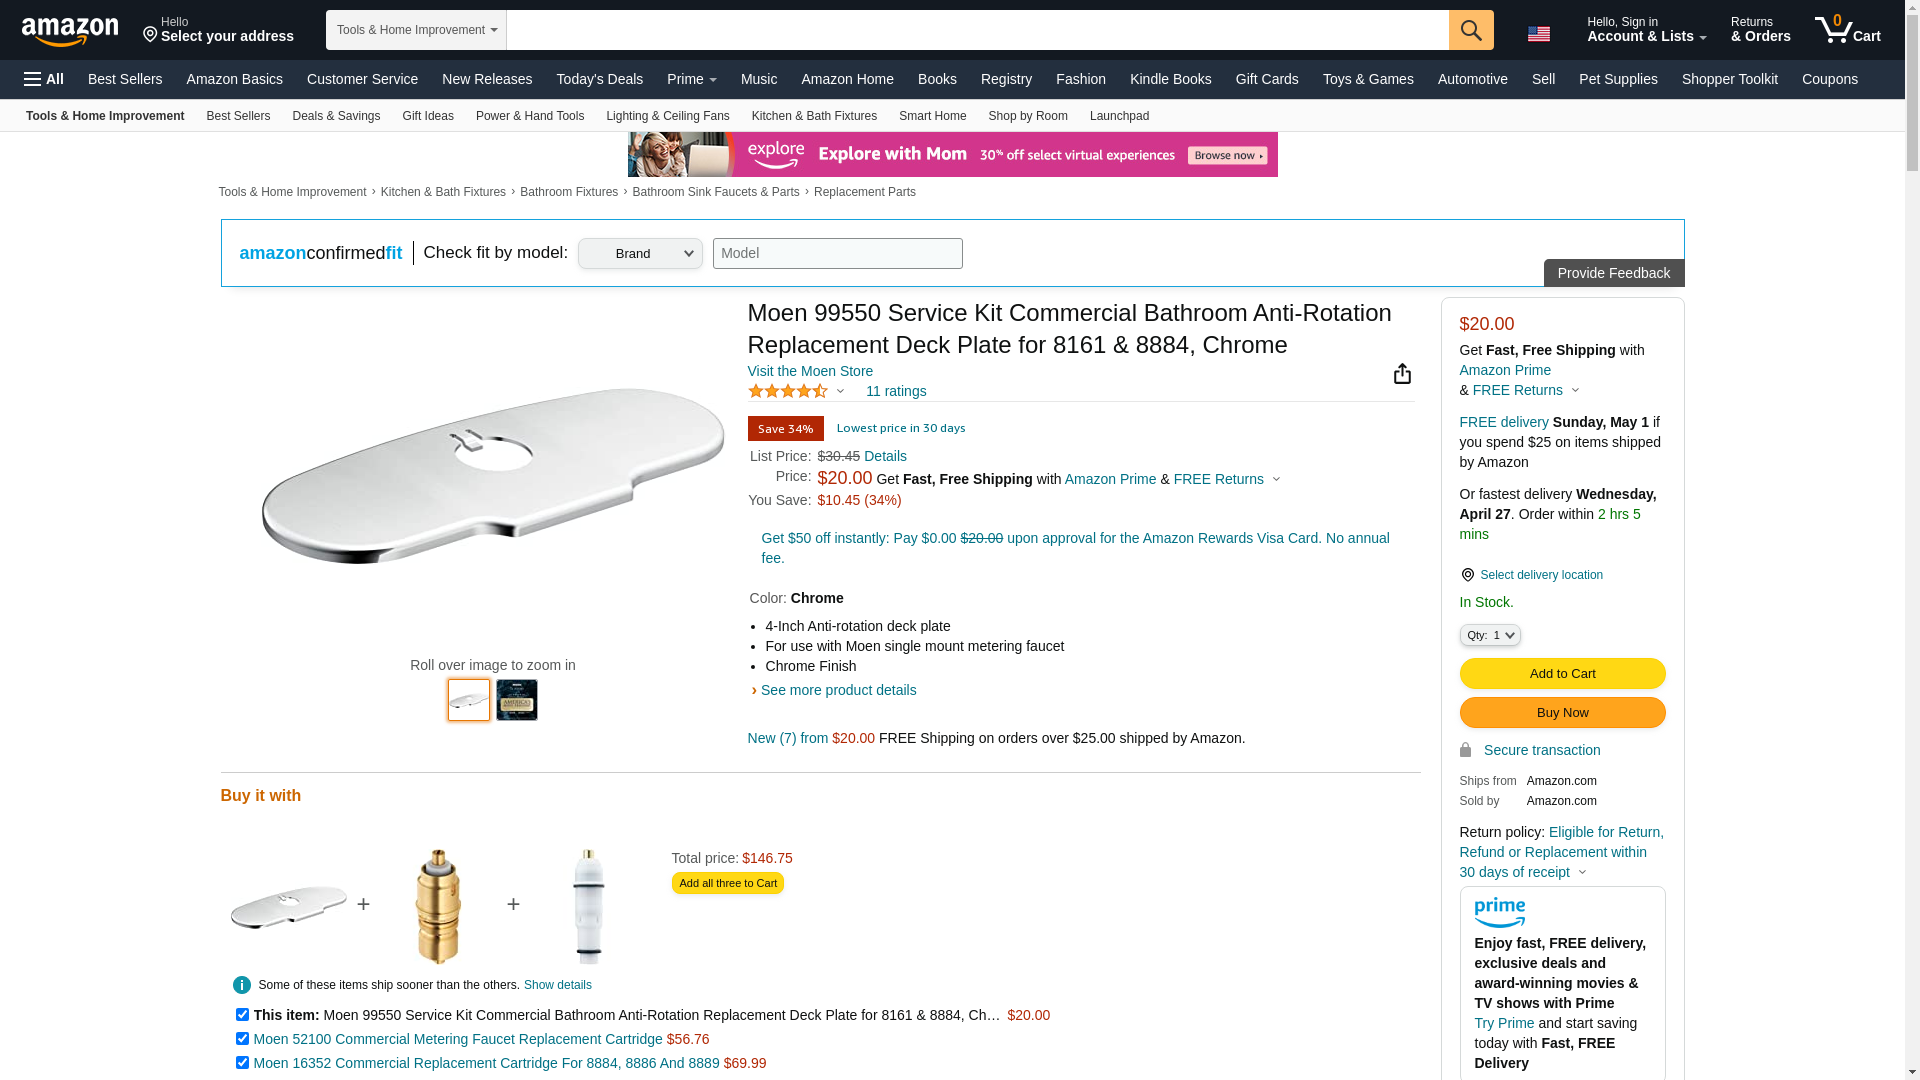
Task: Open the Brand dropdown in confirmed fit
Action: (640, 254)
